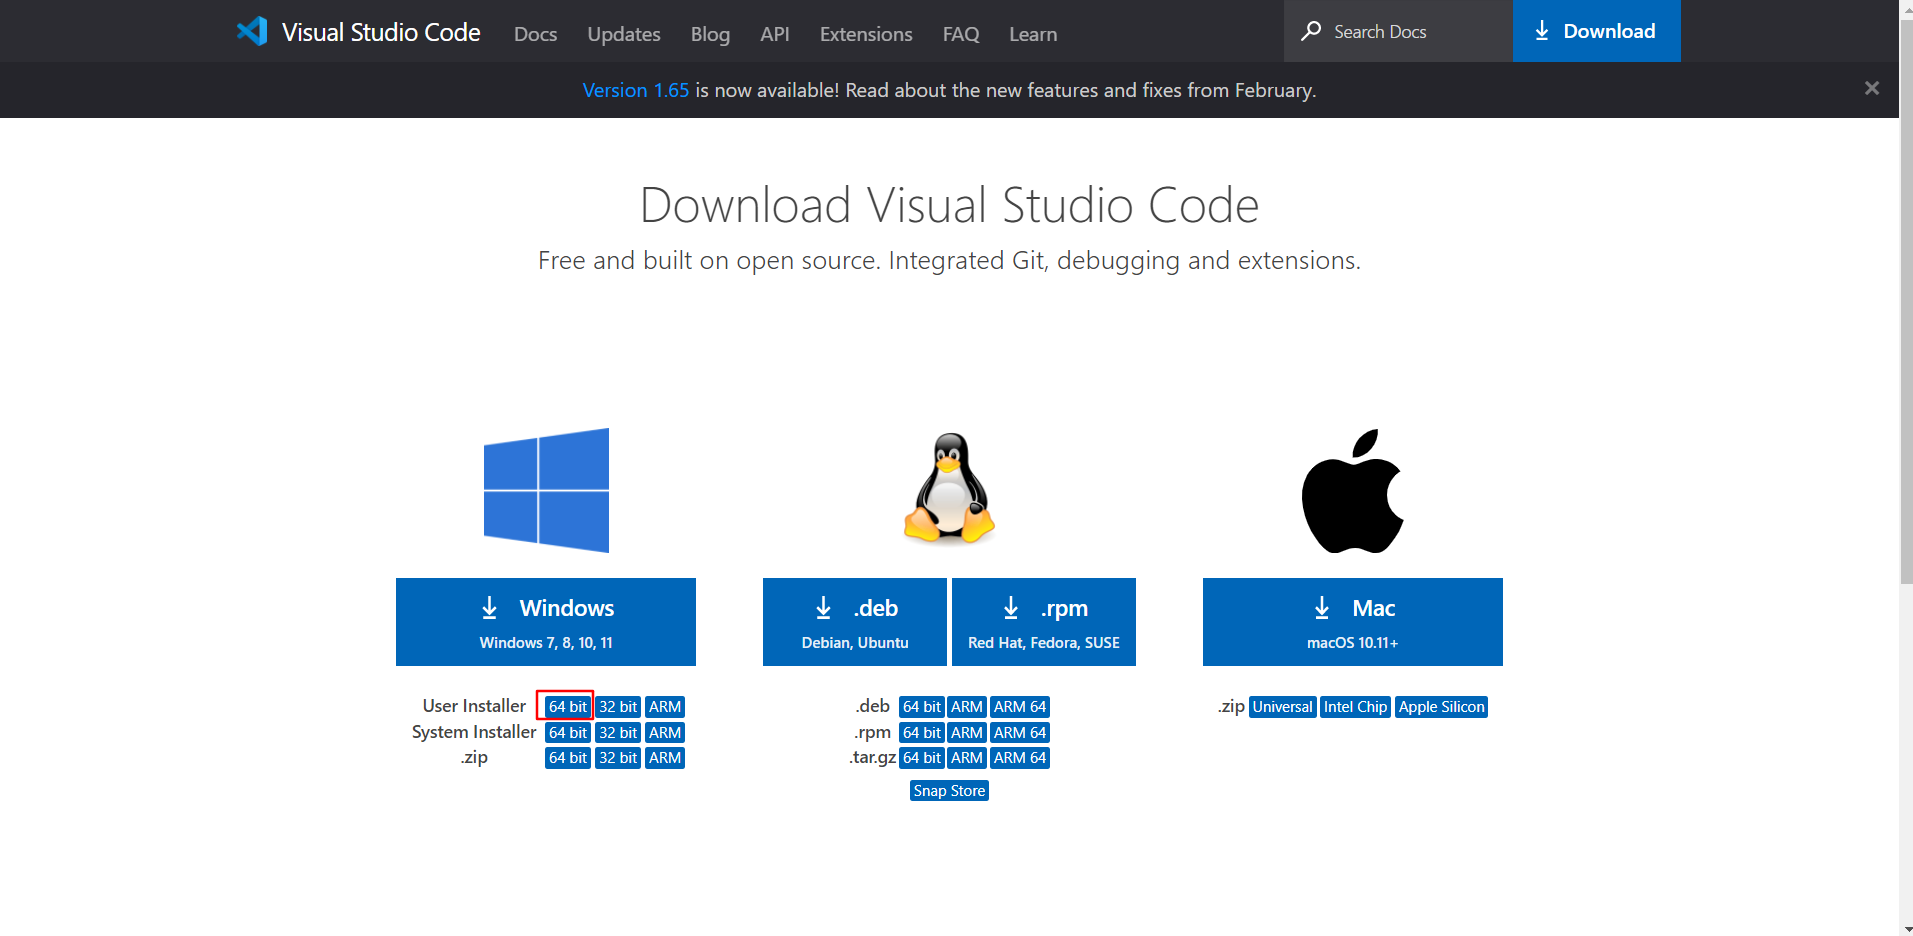Download Linux .deb ARM package
Screen dimensions: 1913x936
(x=967, y=706)
